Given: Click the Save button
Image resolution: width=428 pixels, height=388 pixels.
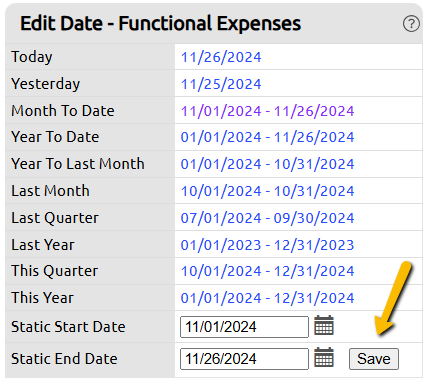Looking at the screenshot, I should pos(374,359).
